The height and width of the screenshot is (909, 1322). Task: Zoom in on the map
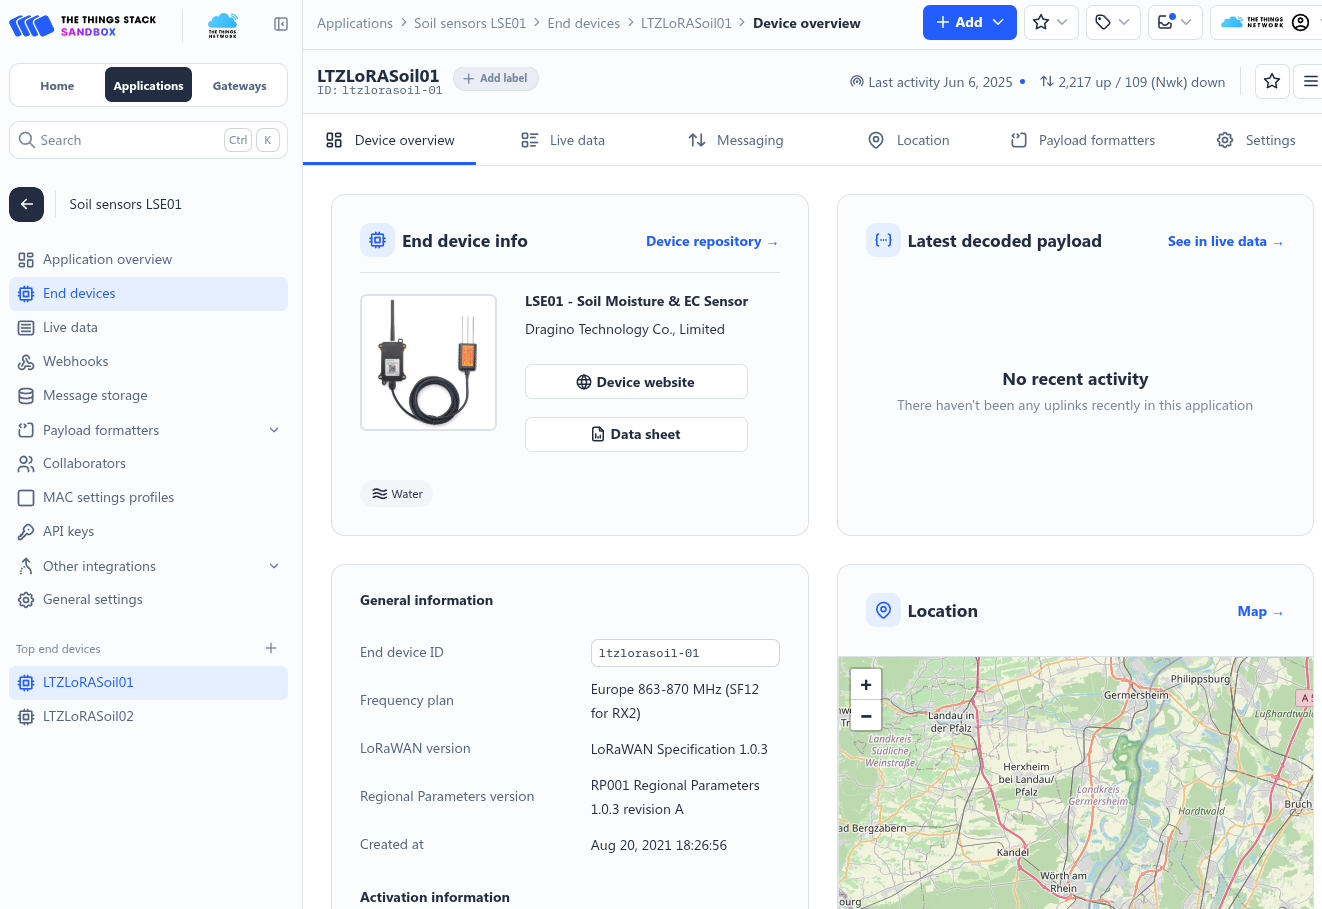click(x=866, y=685)
